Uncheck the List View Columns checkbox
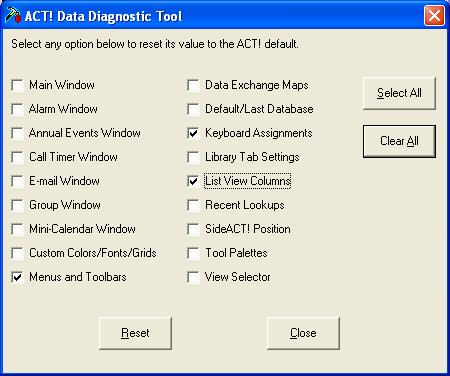The width and height of the screenshot is (450, 376). [x=193, y=181]
